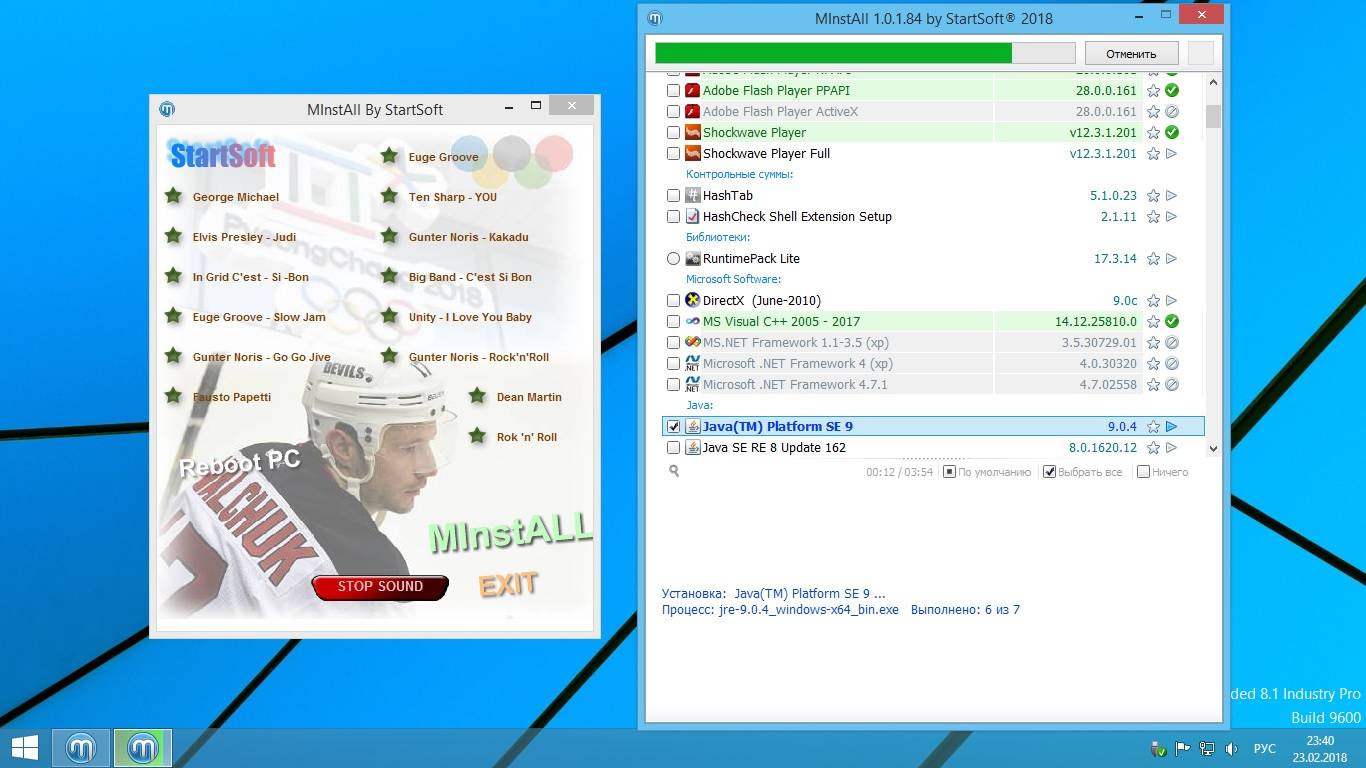Click the 'Microsoft Software:' category header
The image size is (1366, 768).
[733, 279]
